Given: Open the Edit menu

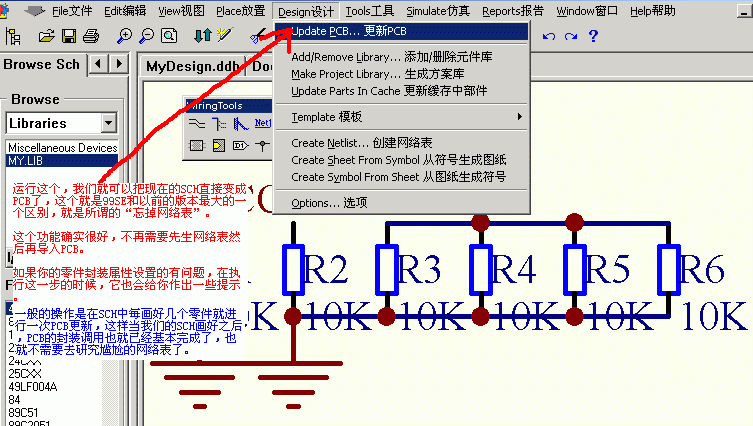Looking at the screenshot, I should (x=125, y=11).
